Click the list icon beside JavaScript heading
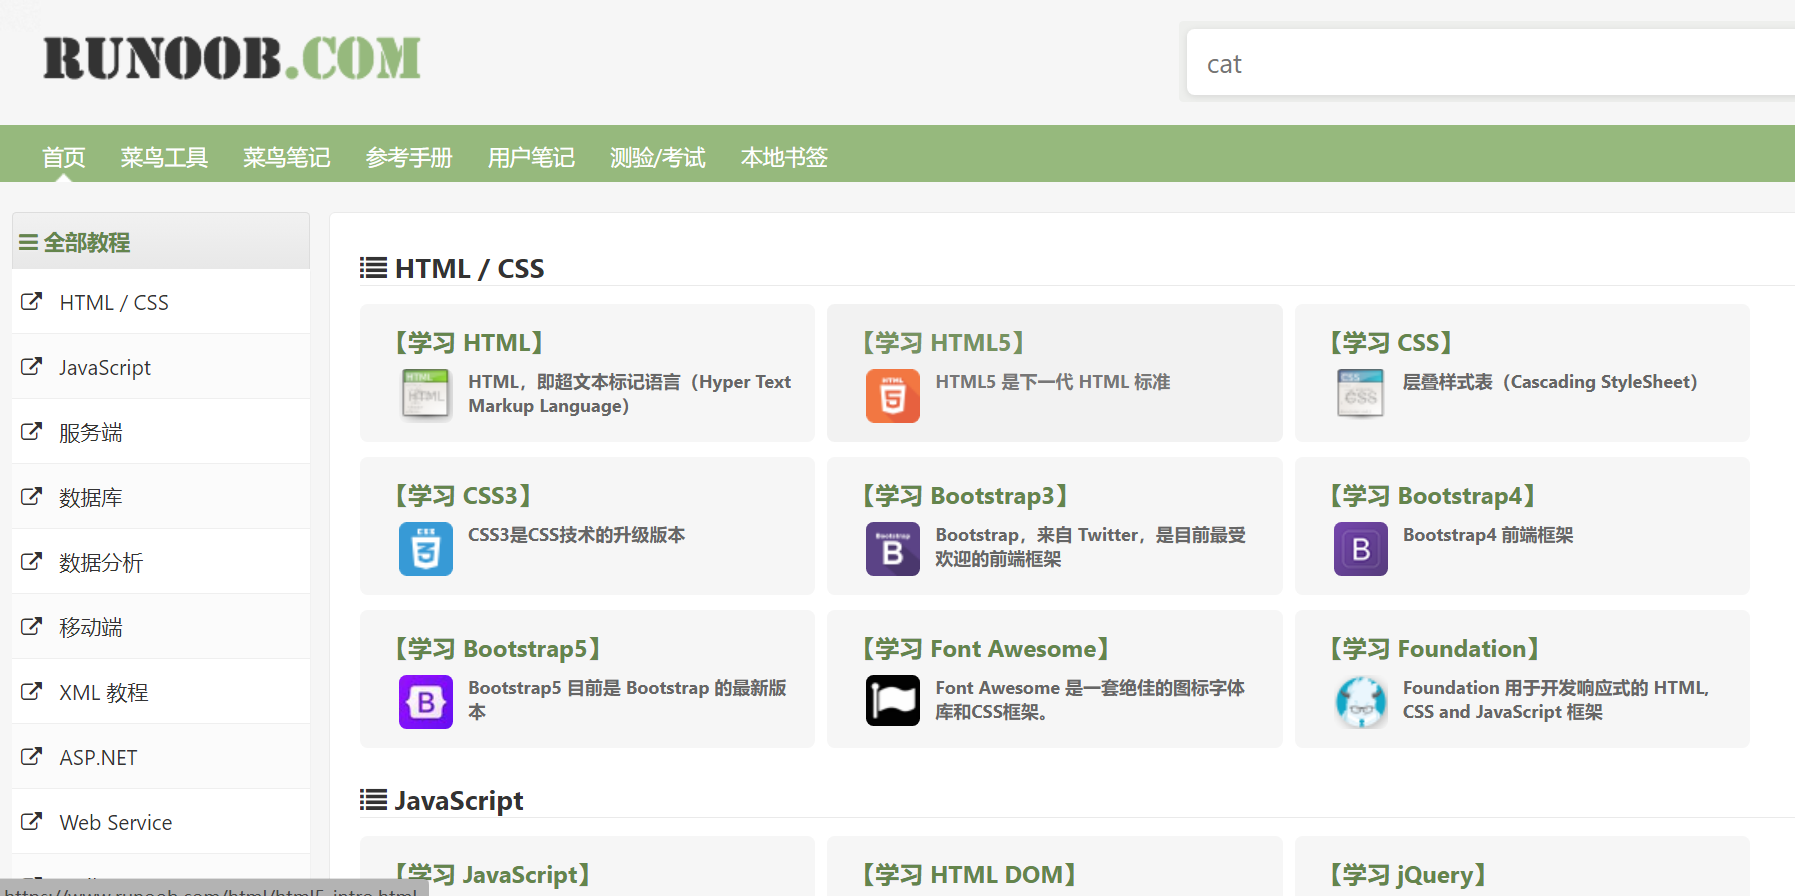The width and height of the screenshot is (1795, 896). [373, 800]
